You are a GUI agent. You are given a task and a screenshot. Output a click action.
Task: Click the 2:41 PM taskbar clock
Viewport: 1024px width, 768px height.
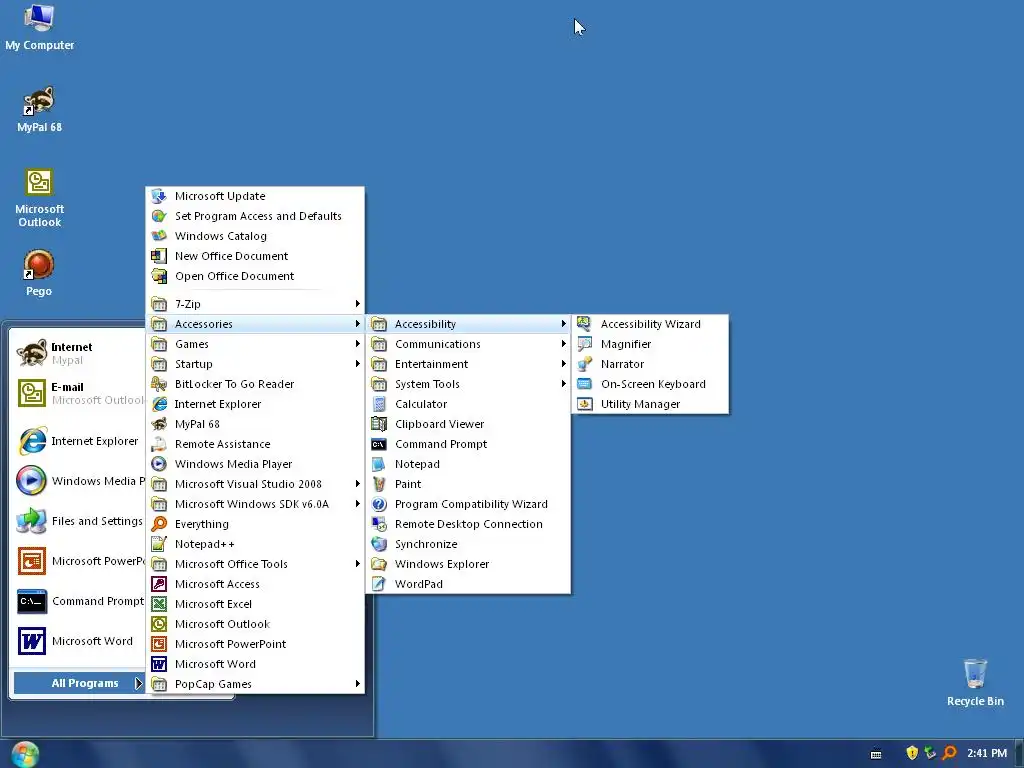[x=987, y=753]
